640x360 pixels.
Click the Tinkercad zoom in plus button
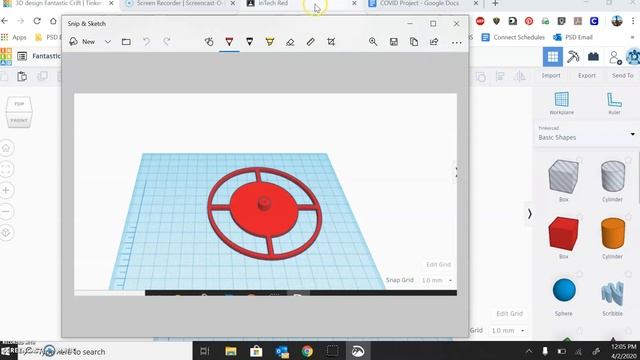(7, 190)
